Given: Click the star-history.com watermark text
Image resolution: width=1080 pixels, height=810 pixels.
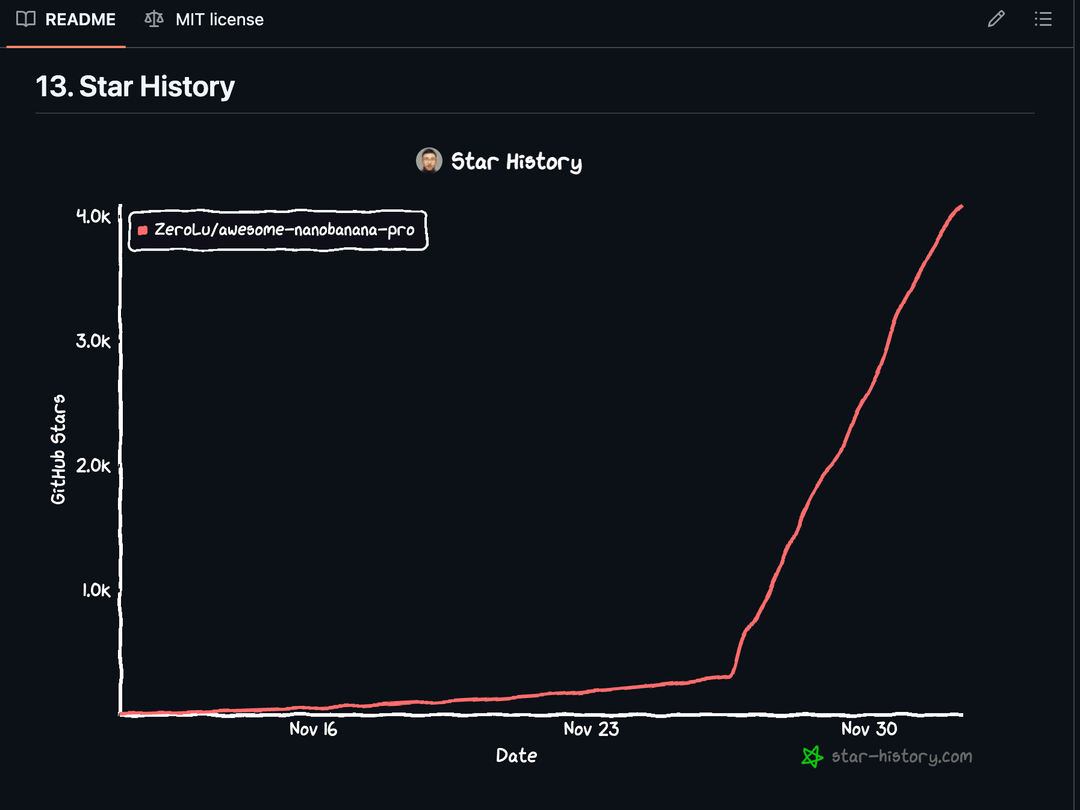Looking at the screenshot, I should [901, 756].
